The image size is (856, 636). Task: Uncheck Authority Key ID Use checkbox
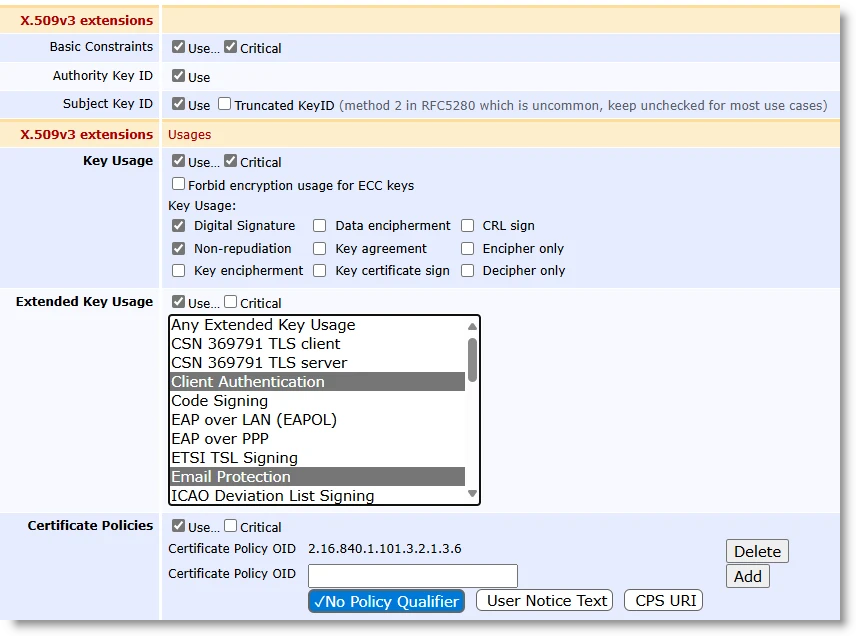tap(178, 76)
